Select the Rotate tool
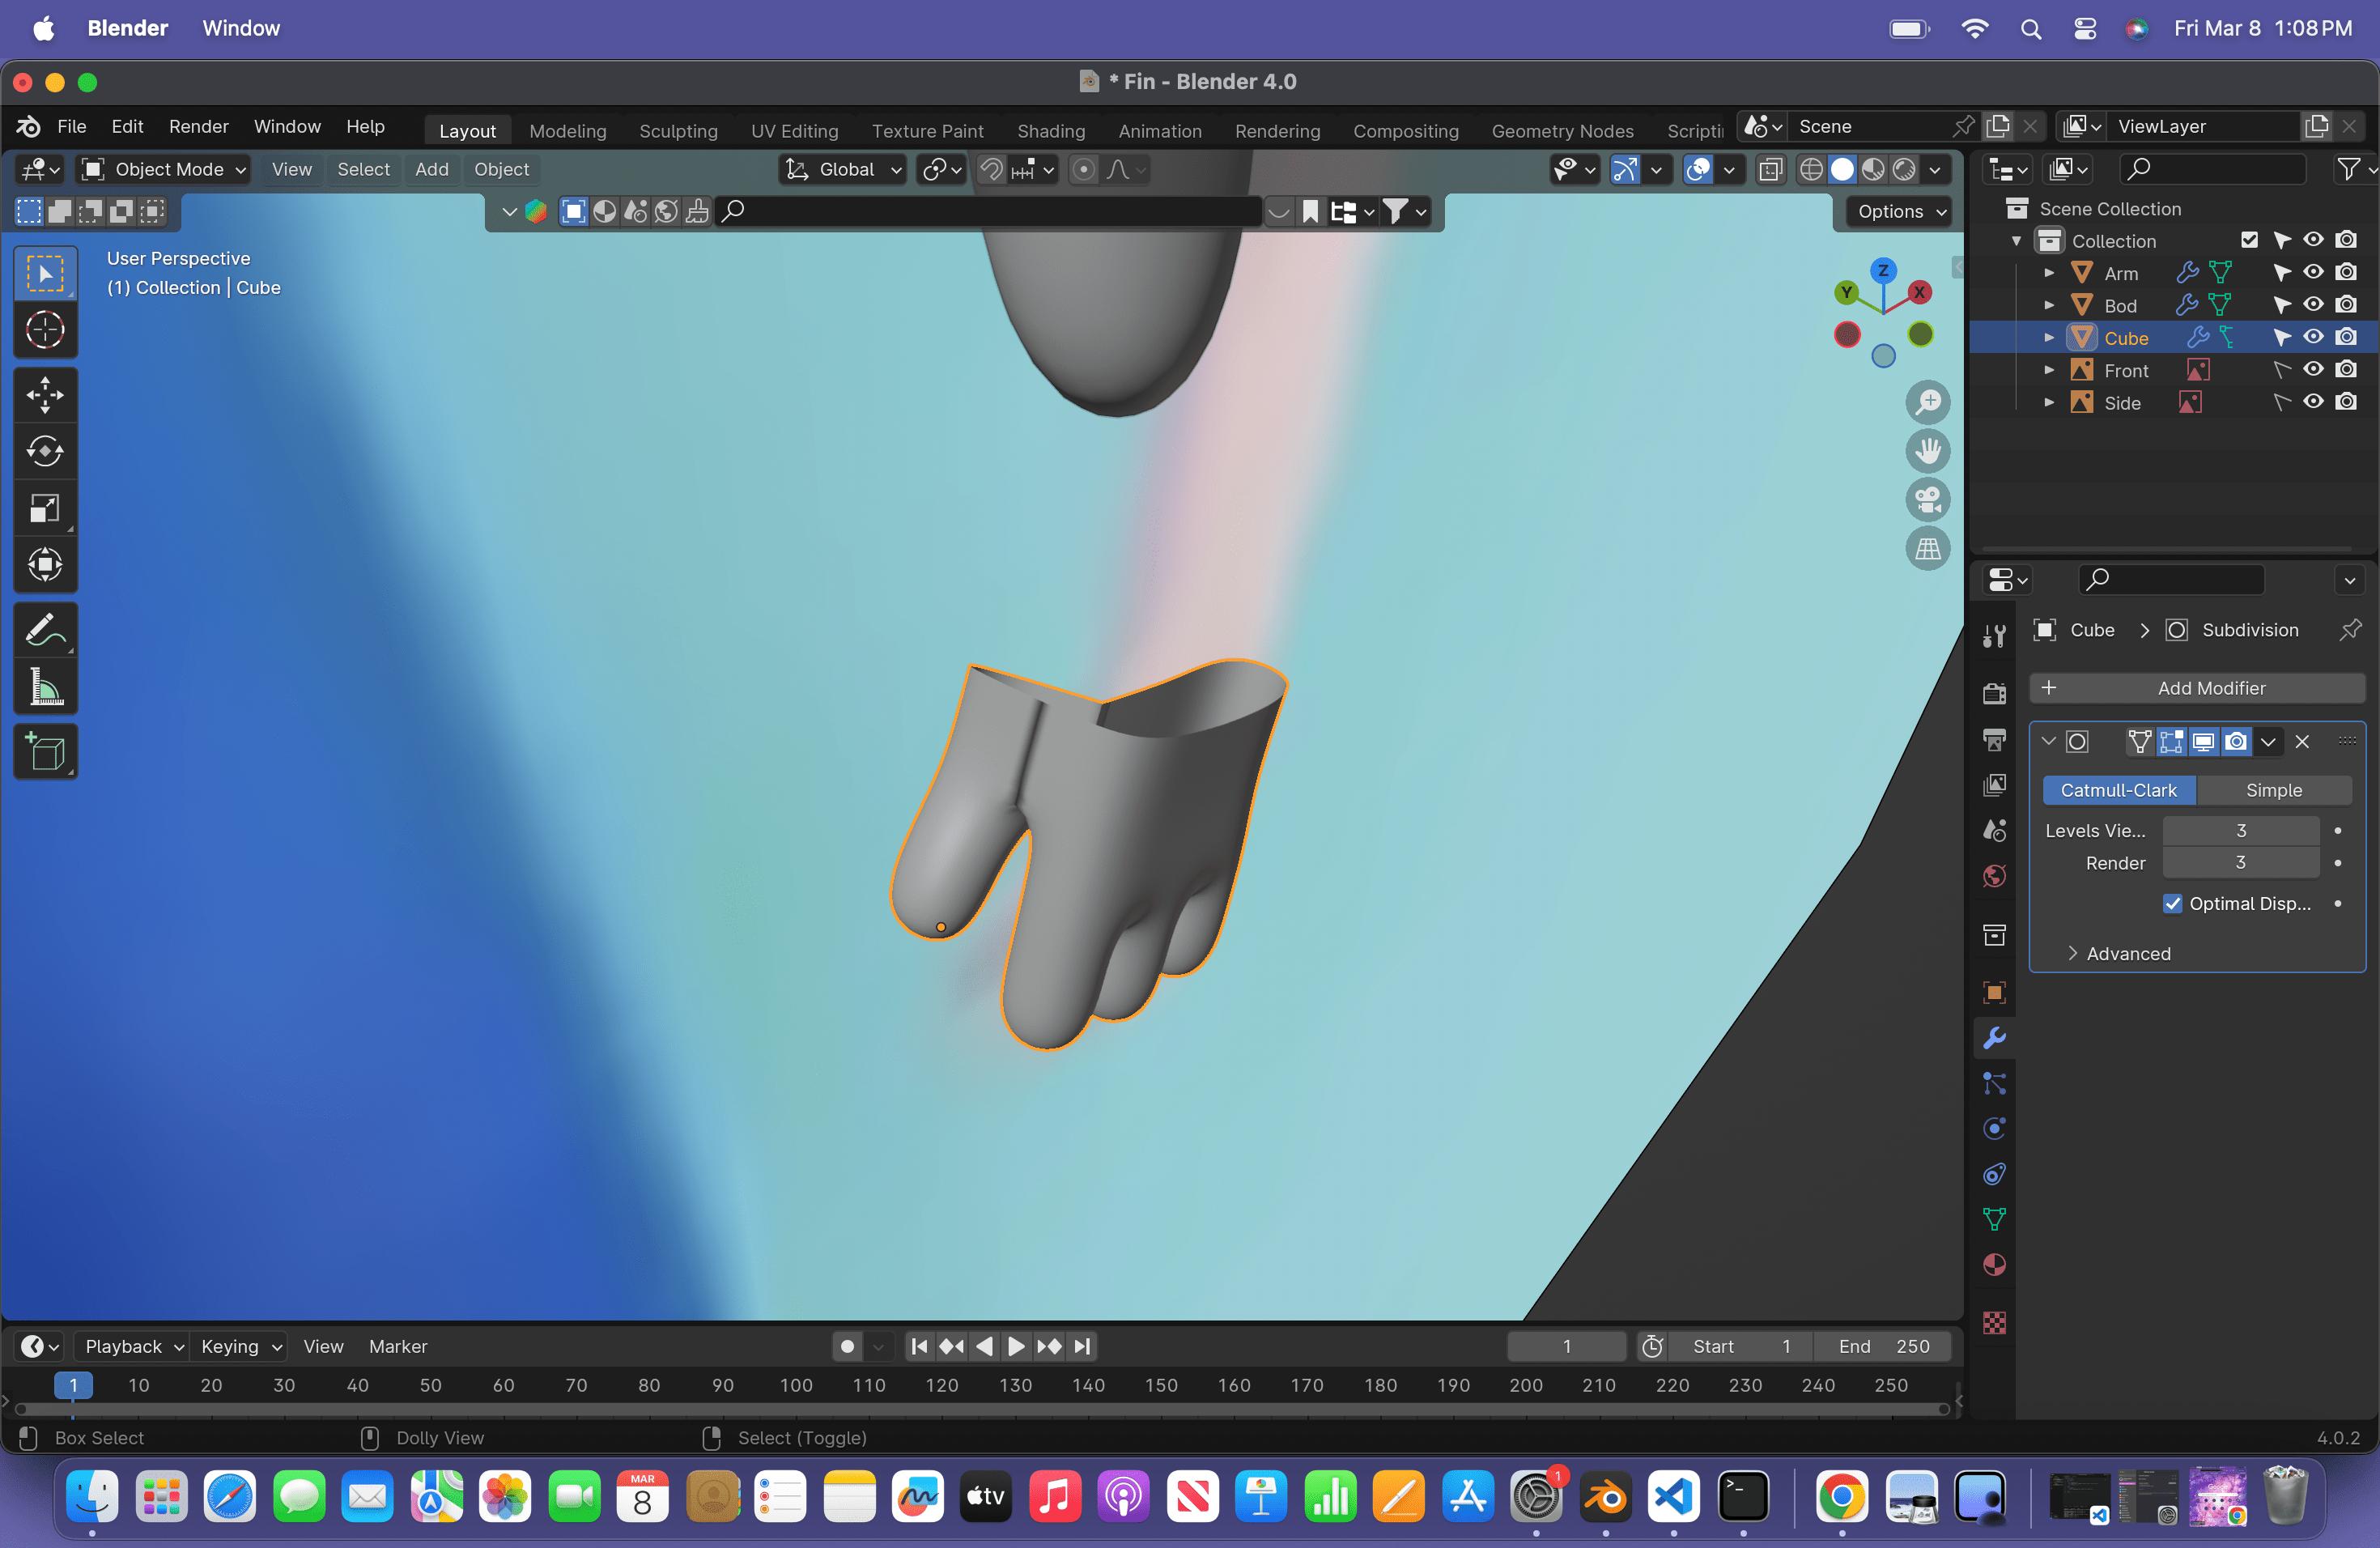2380x1548 pixels. (45, 451)
